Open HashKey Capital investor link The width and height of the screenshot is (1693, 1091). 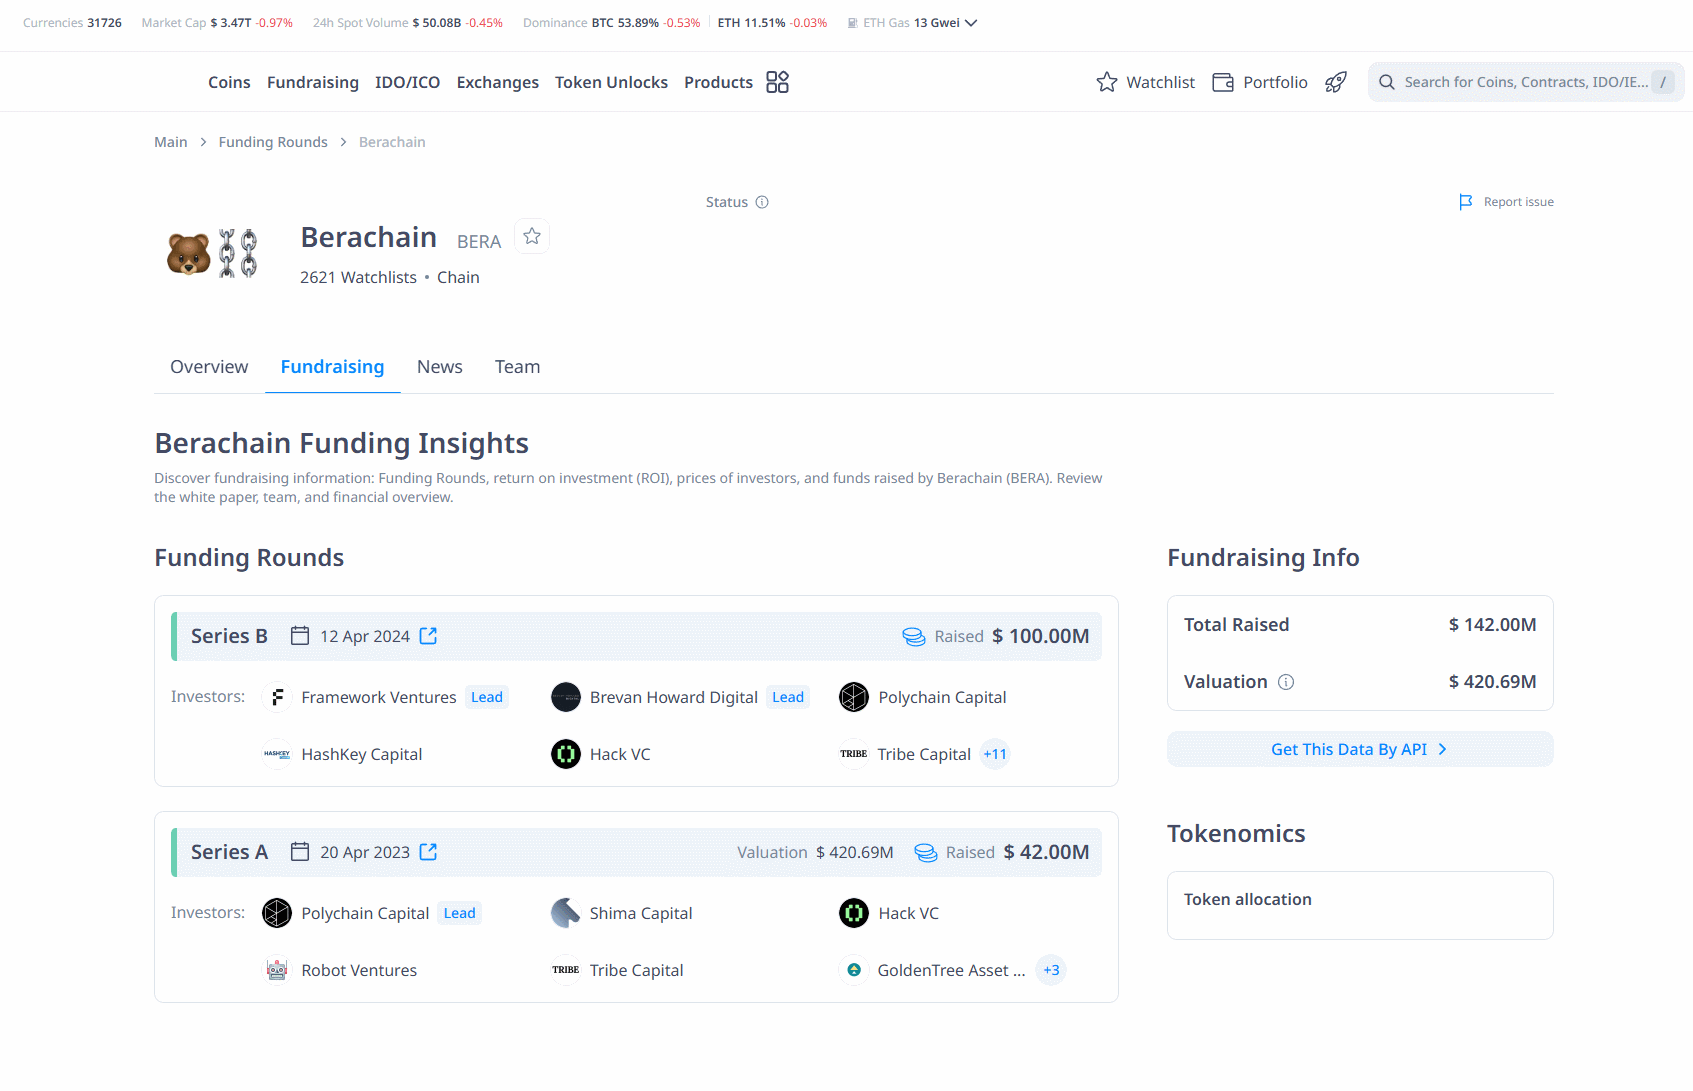pyautogui.click(x=362, y=754)
